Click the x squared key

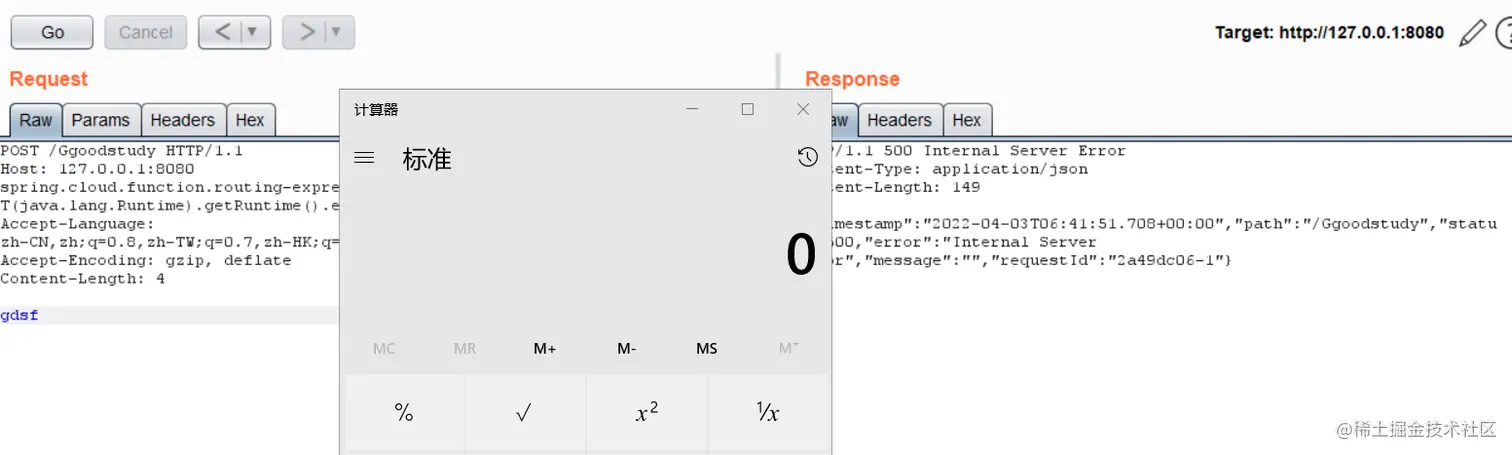click(x=647, y=412)
